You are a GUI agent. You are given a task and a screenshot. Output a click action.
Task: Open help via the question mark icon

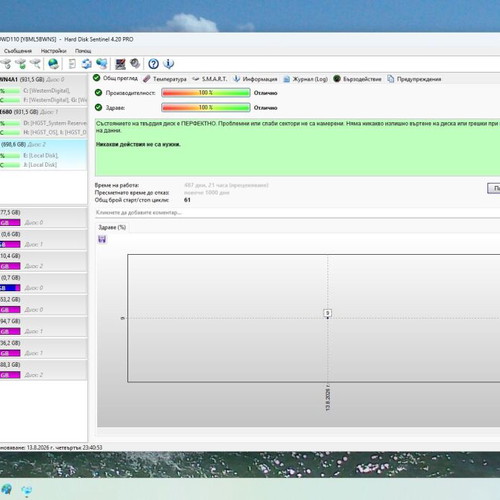[x=153, y=64]
